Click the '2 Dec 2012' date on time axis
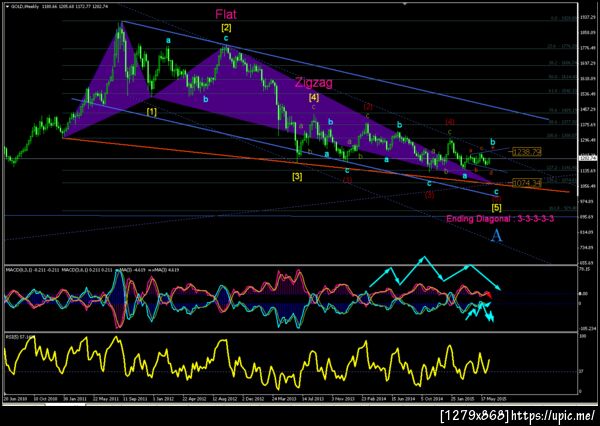The height and width of the screenshot is (426, 600). point(253,399)
